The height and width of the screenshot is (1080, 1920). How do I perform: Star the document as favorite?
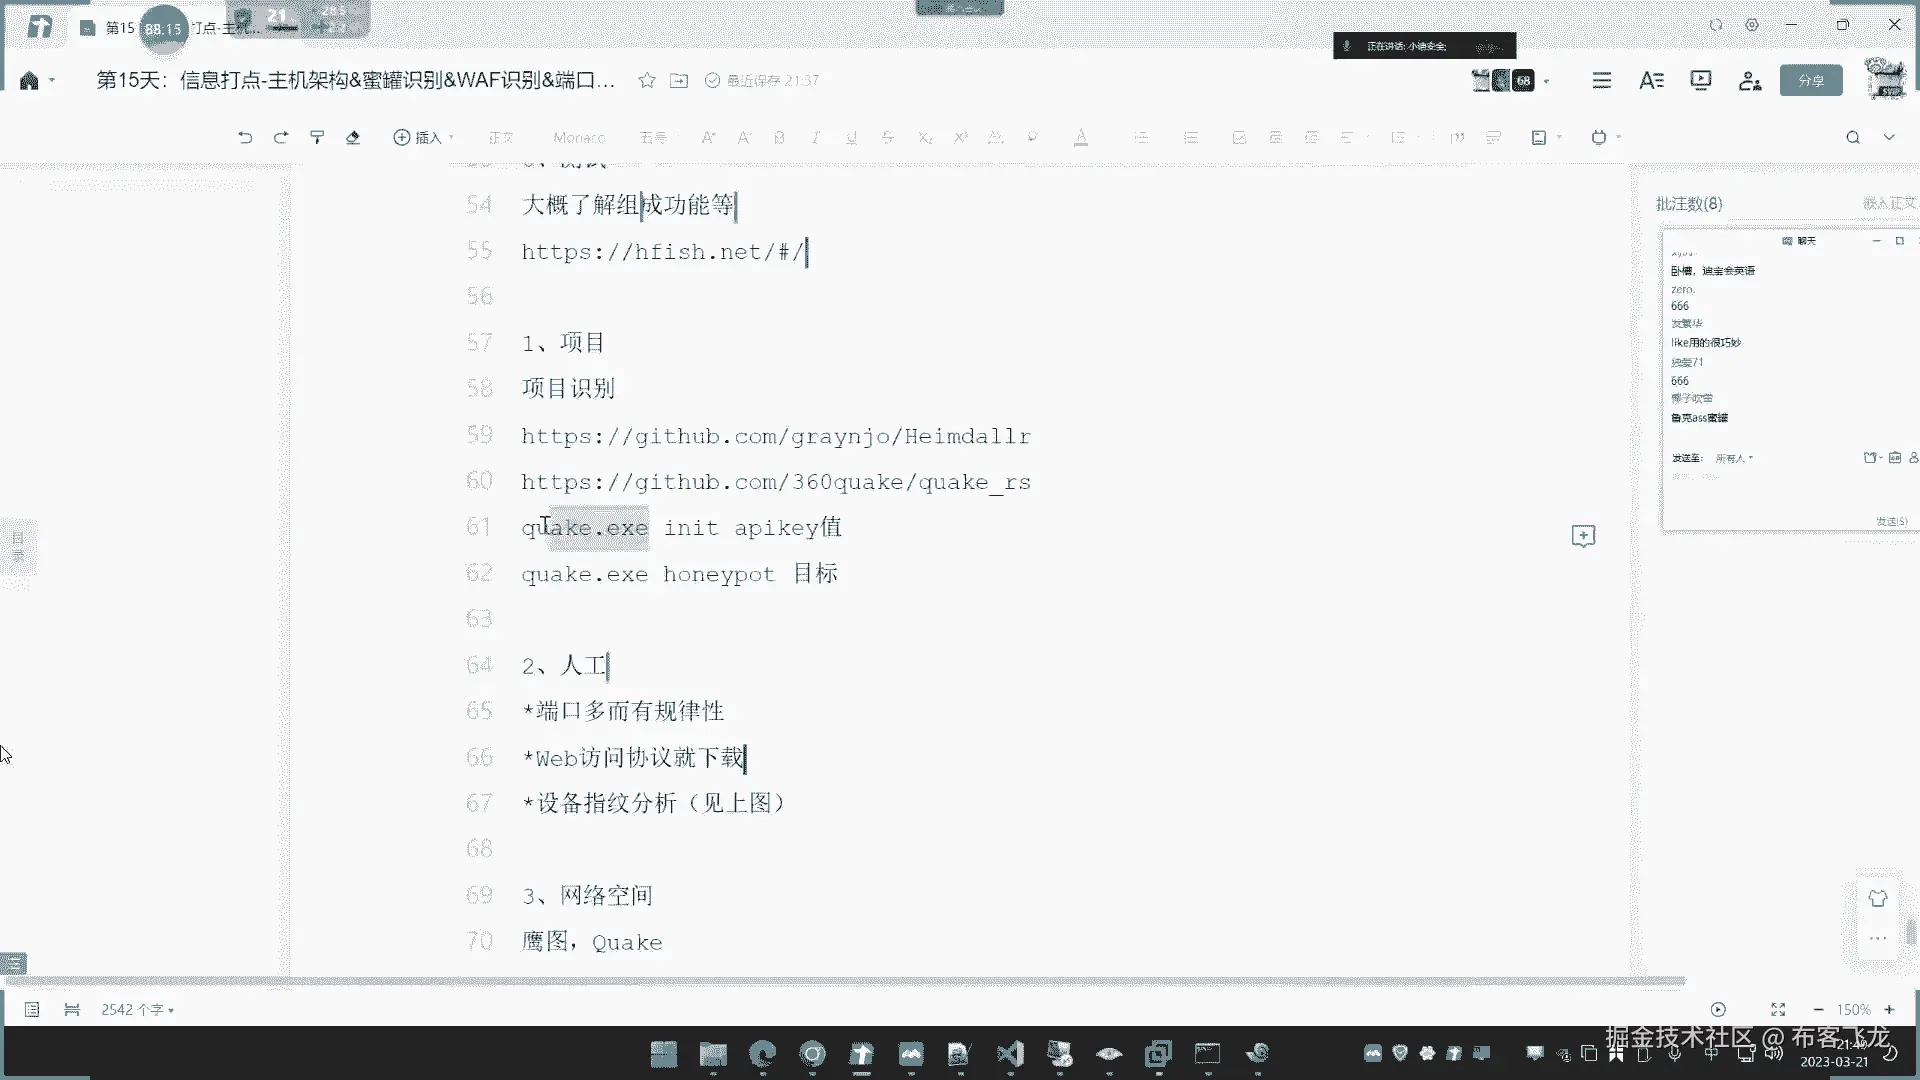(647, 81)
